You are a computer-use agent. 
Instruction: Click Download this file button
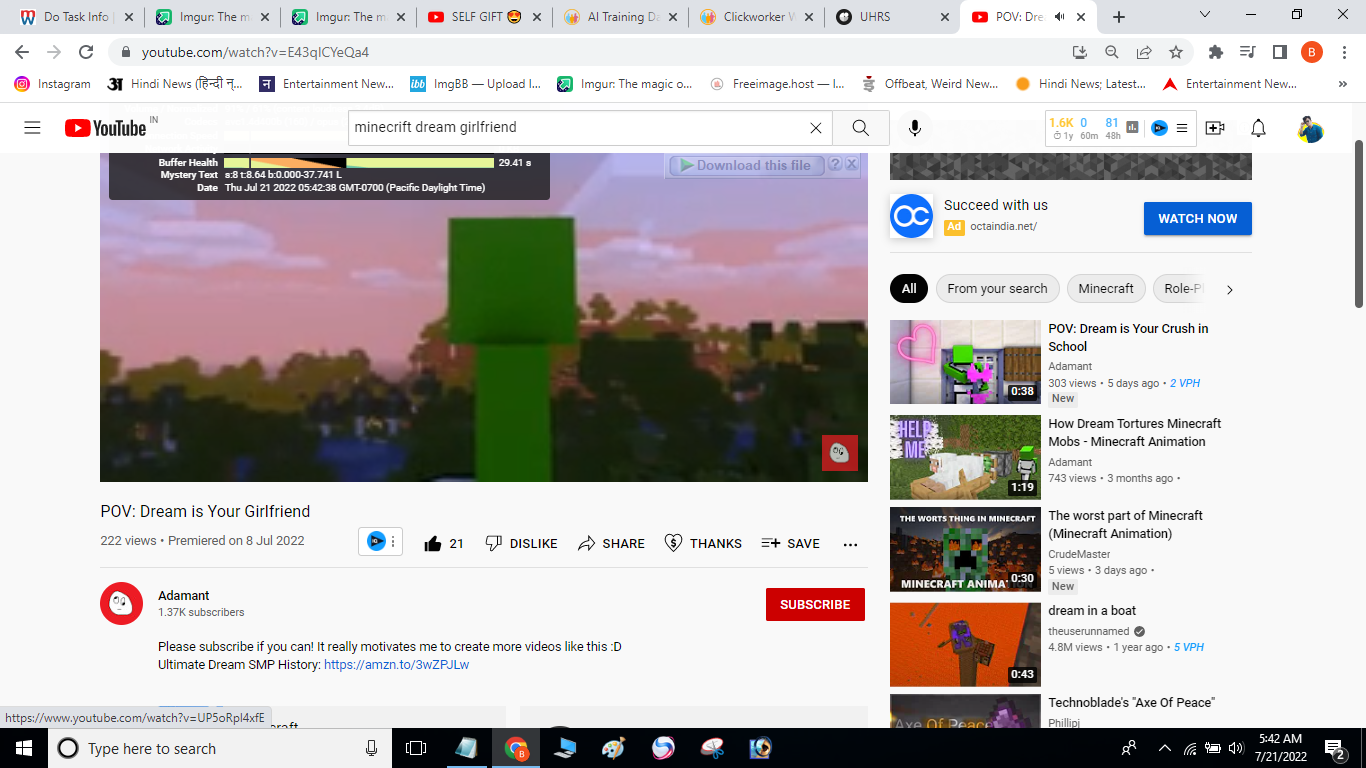click(746, 165)
